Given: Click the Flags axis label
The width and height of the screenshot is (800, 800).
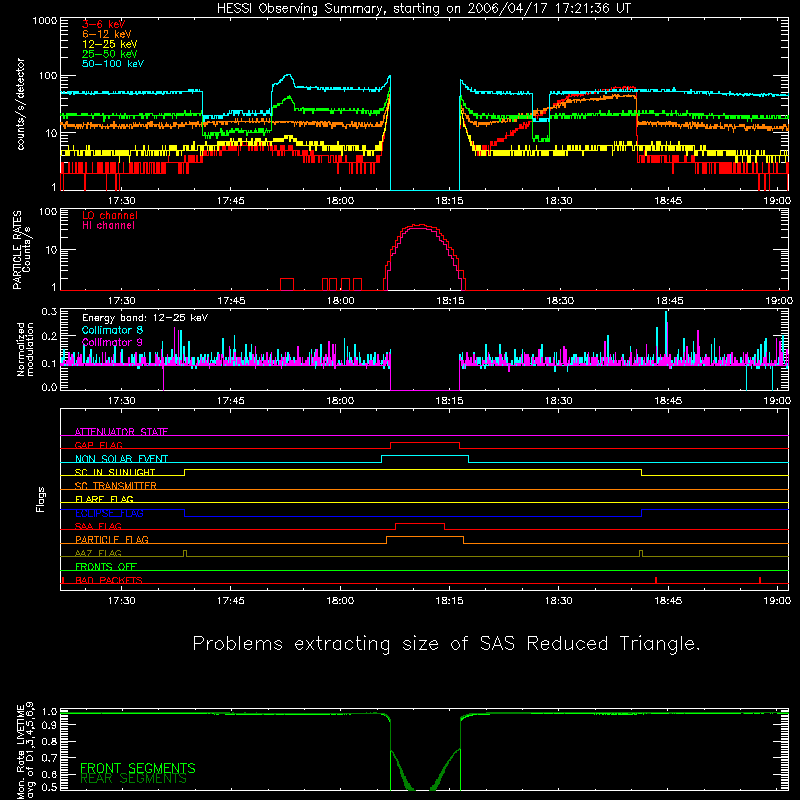Looking at the screenshot, I should tap(40, 499).
